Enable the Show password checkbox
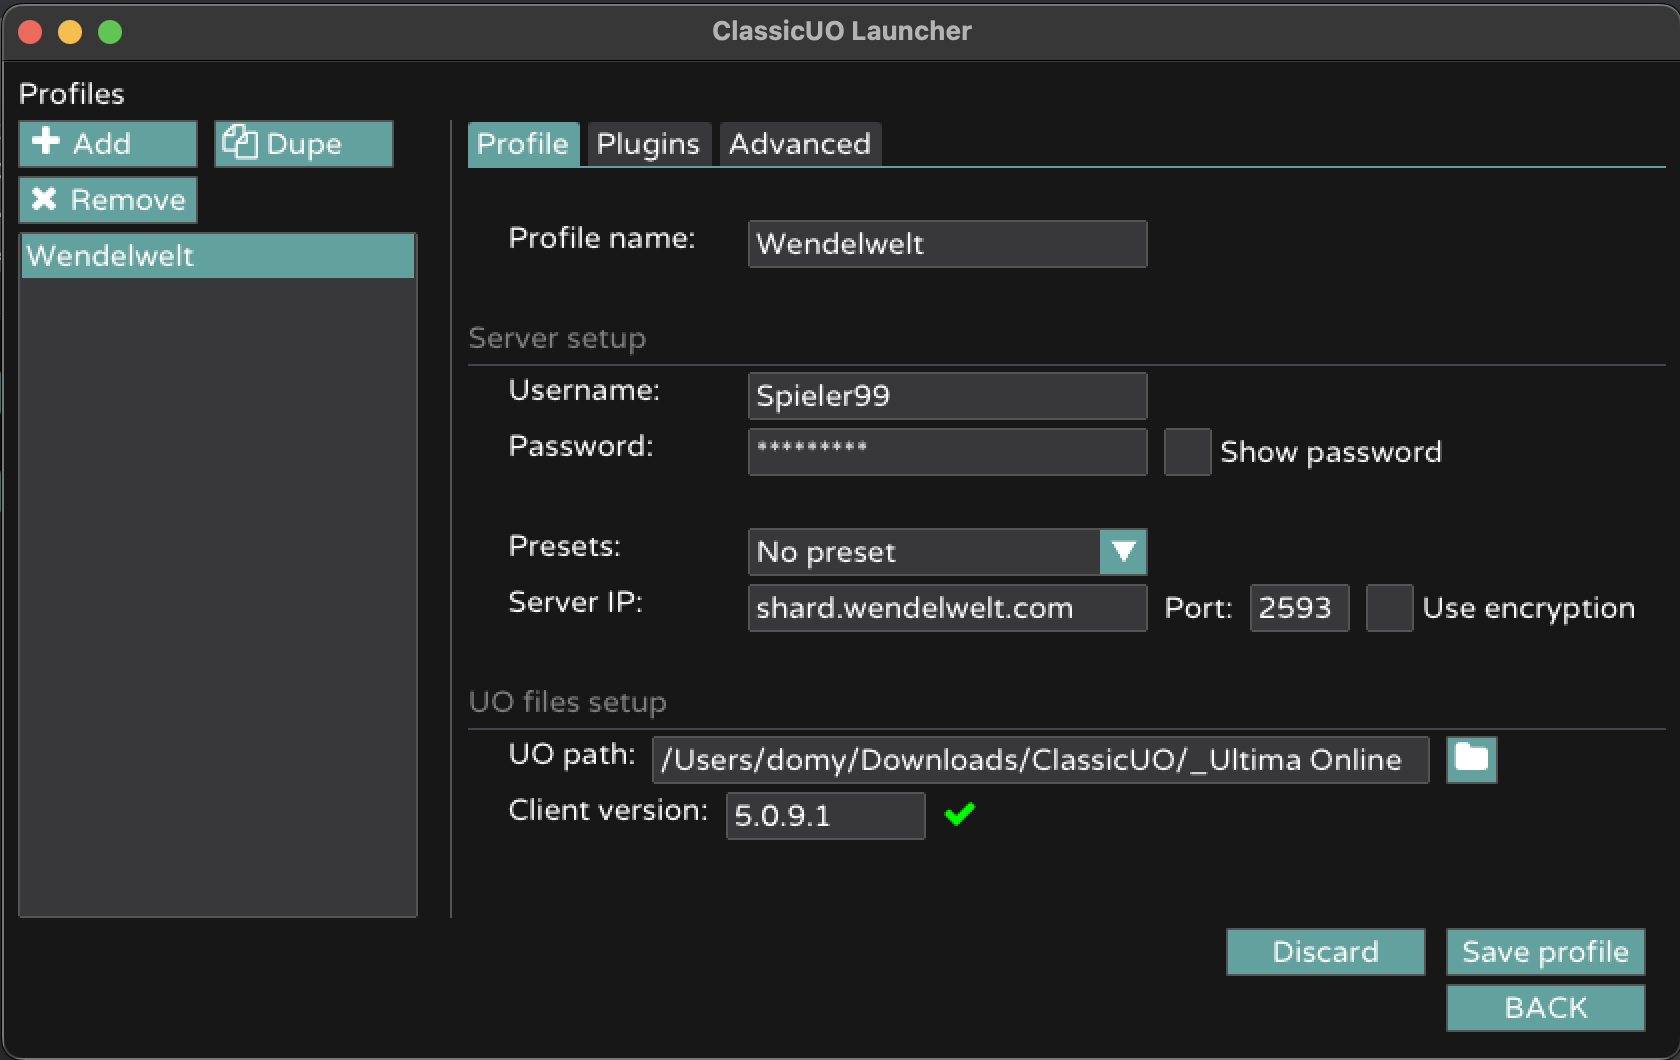Viewport: 1680px width, 1060px height. coord(1187,452)
